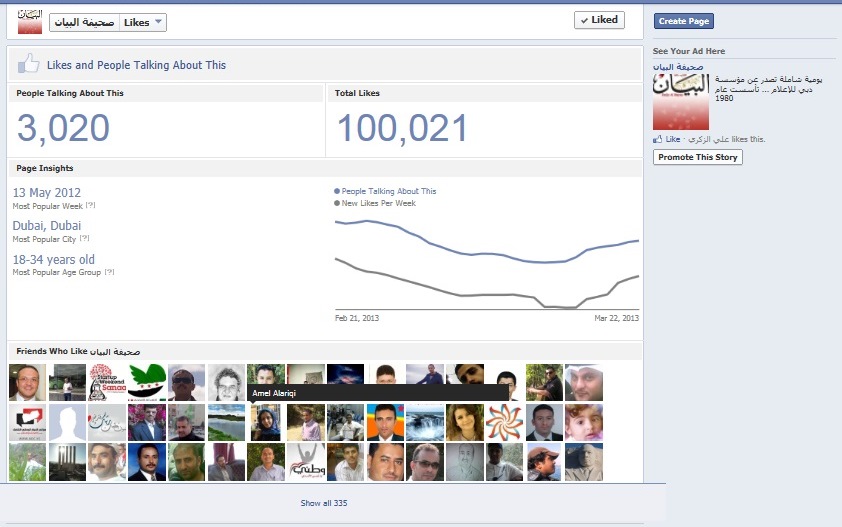The width and height of the screenshot is (842, 527).
Task: Toggle the Liked button off
Action: coord(599,20)
